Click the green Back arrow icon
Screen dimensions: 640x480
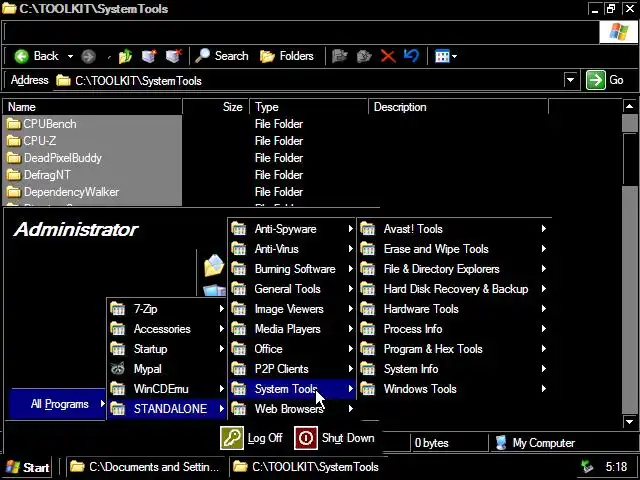coord(21,56)
